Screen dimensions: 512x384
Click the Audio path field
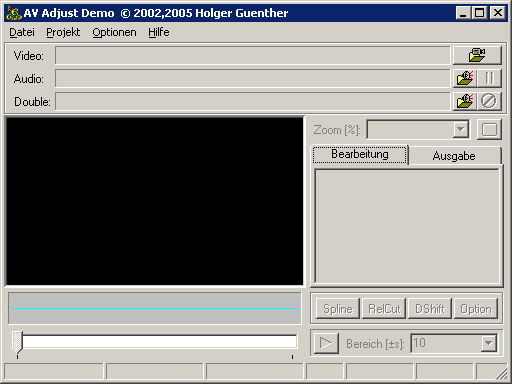click(x=253, y=79)
